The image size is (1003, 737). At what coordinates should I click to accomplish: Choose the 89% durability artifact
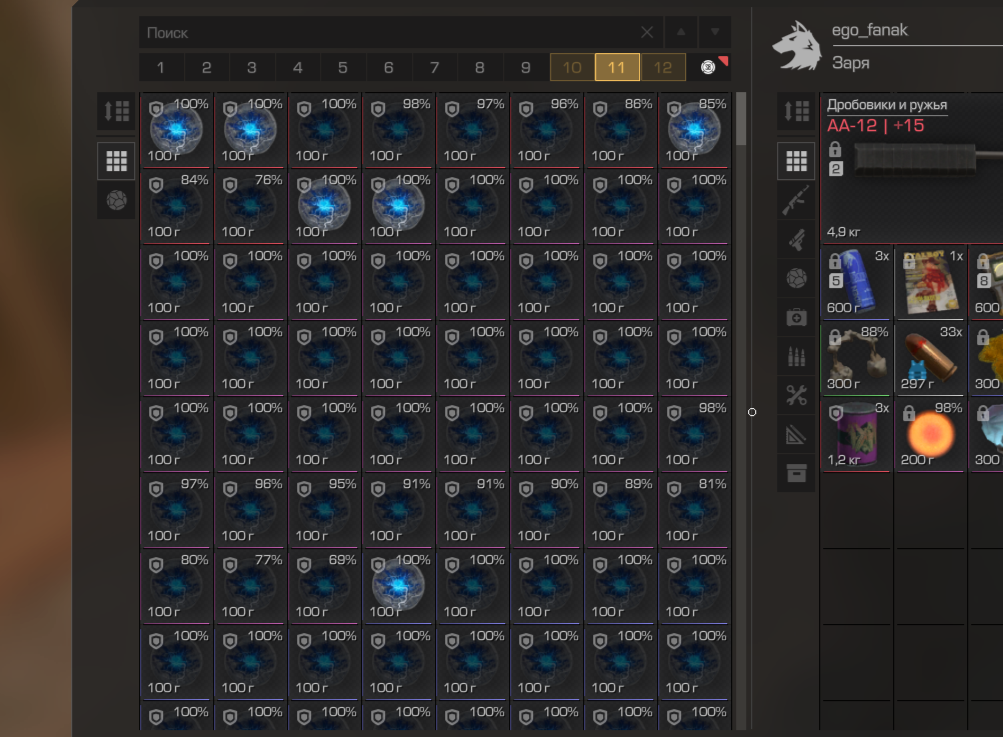click(620, 511)
